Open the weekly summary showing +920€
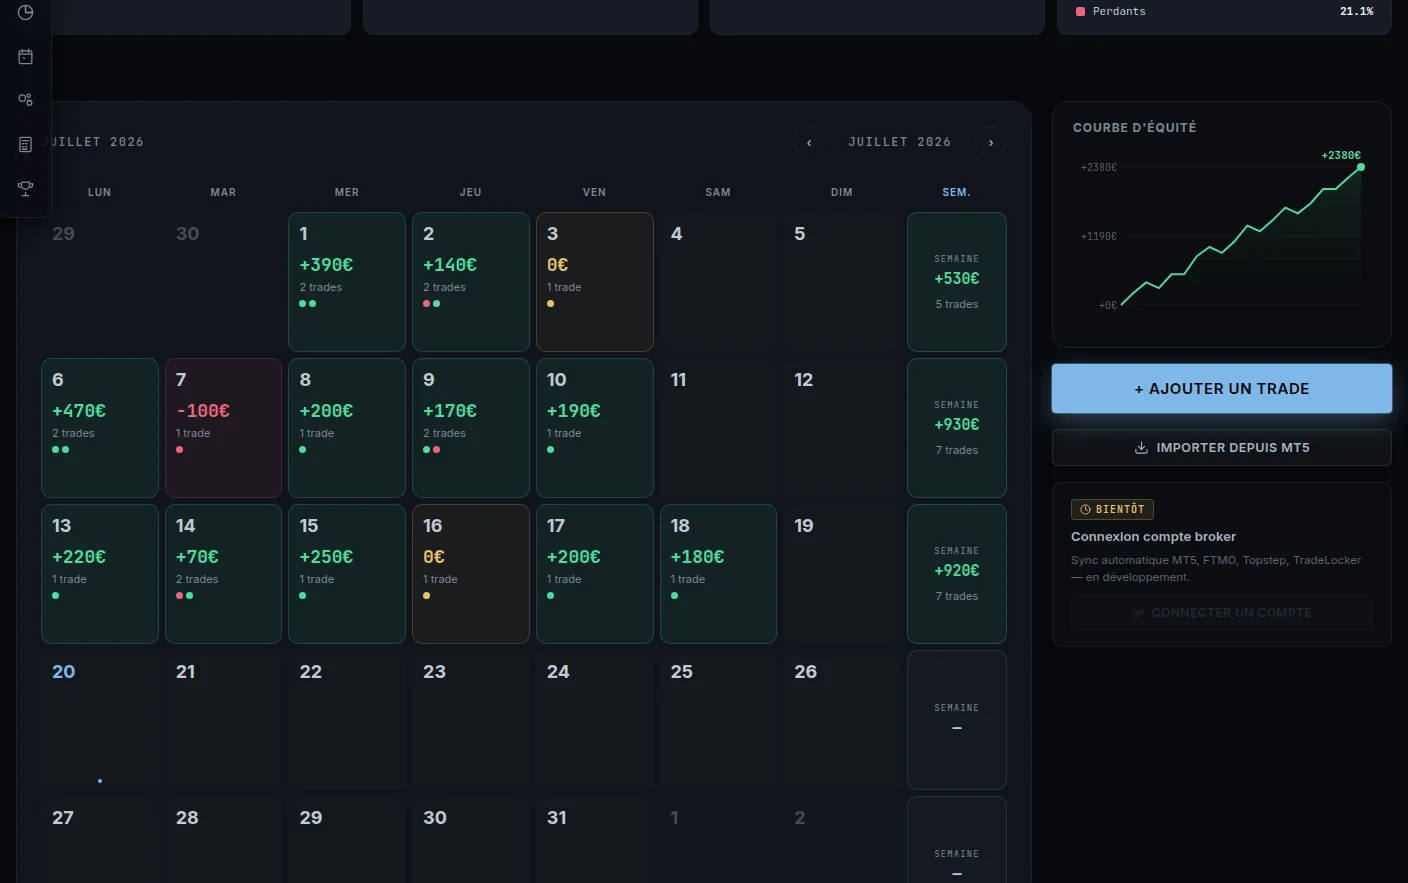The image size is (1408, 883). point(957,574)
